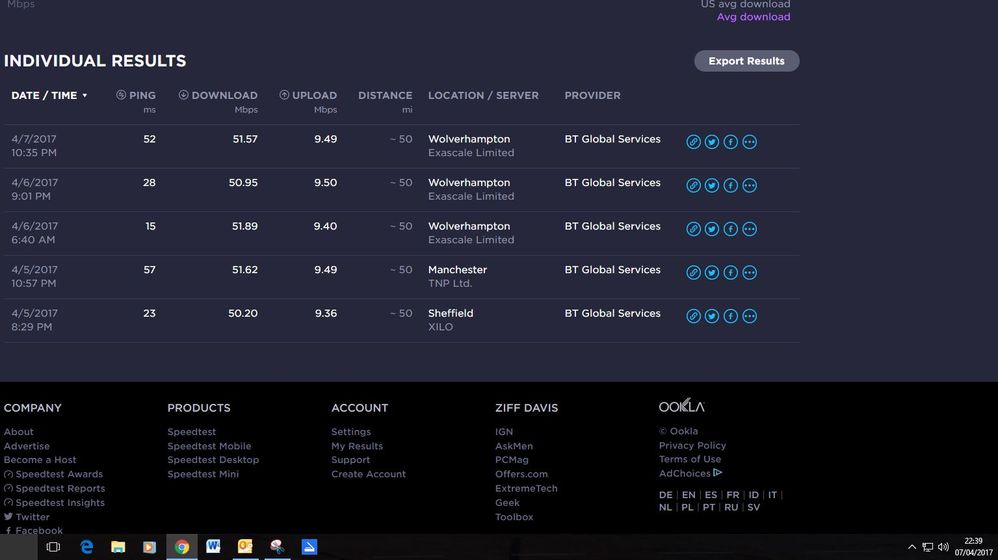Sort results by Date / Time

(x=49, y=95)
